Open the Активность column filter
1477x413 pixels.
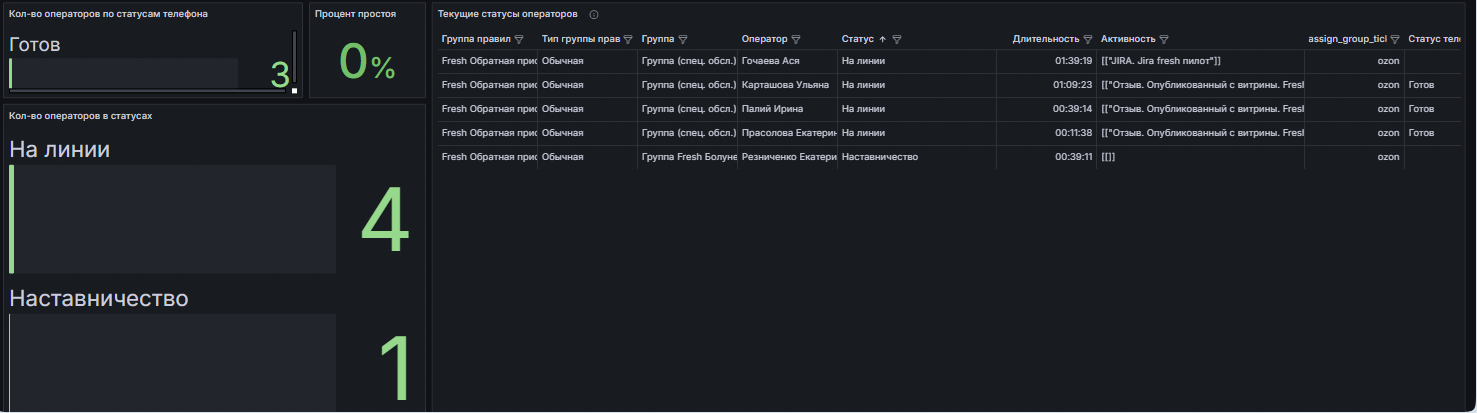[x=1164, y=39]
